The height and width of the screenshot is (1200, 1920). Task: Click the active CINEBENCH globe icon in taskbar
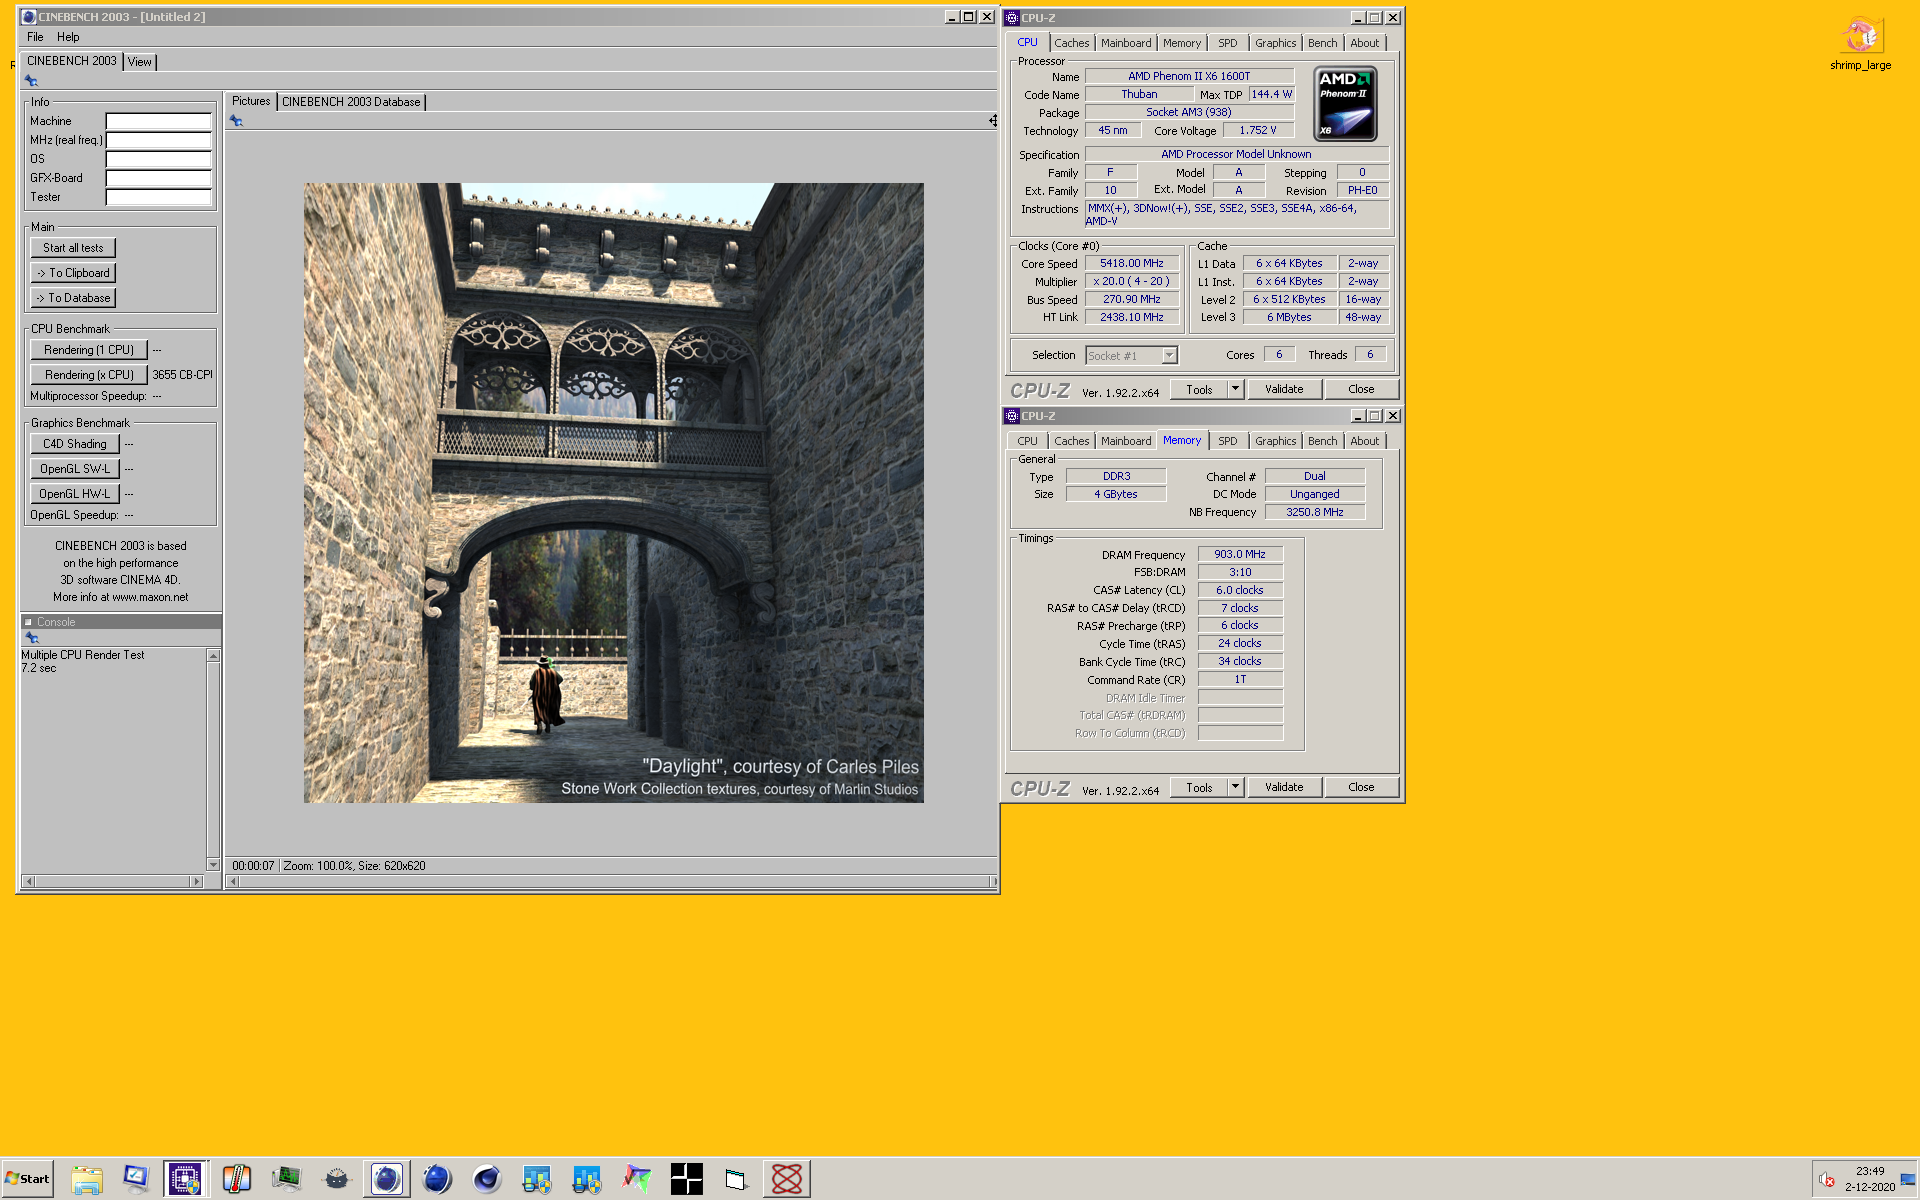coord(386,1180)
